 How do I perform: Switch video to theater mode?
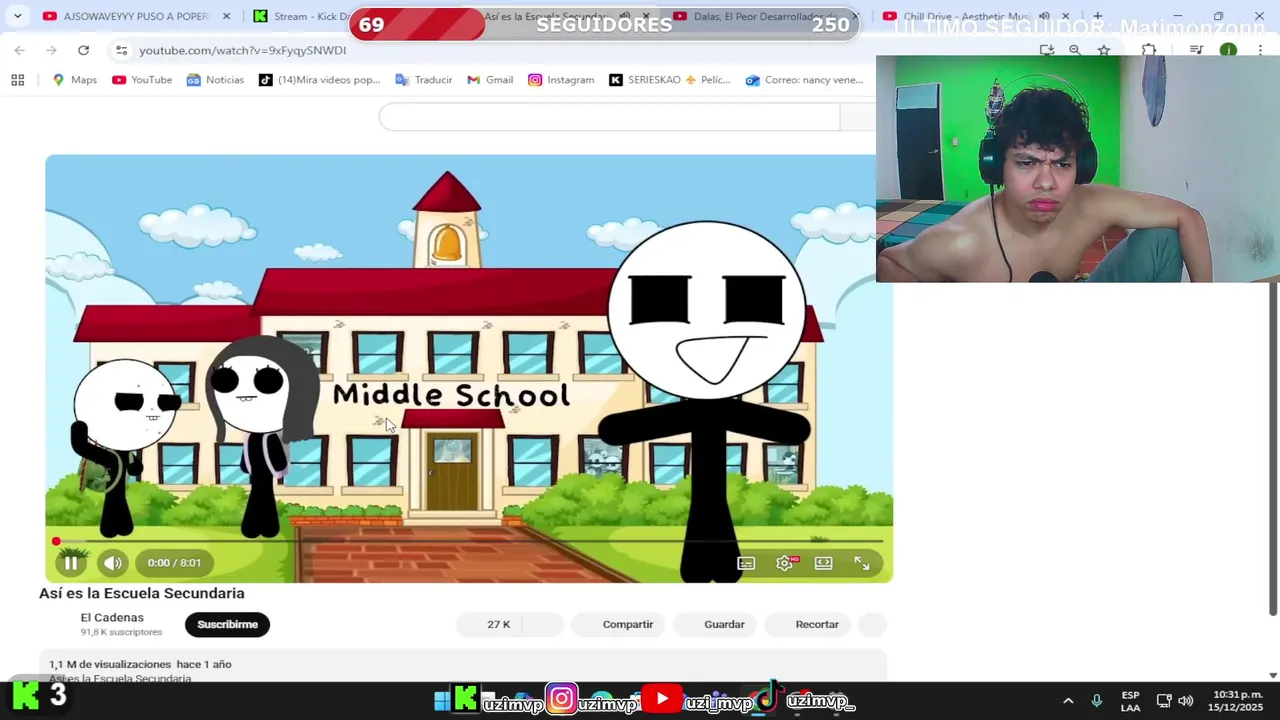click(823, 563)
